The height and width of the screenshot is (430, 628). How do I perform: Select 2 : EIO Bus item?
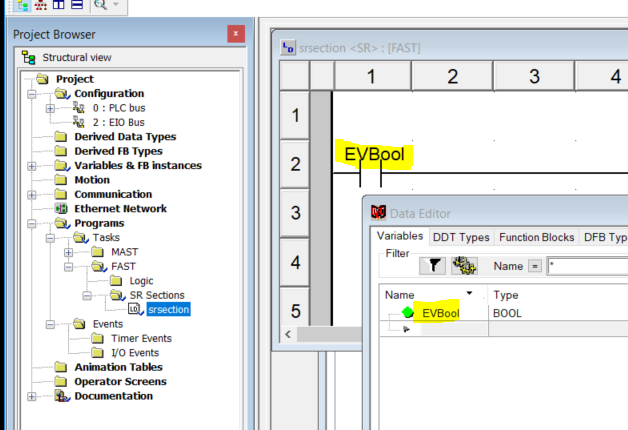(x=119, y=122)
